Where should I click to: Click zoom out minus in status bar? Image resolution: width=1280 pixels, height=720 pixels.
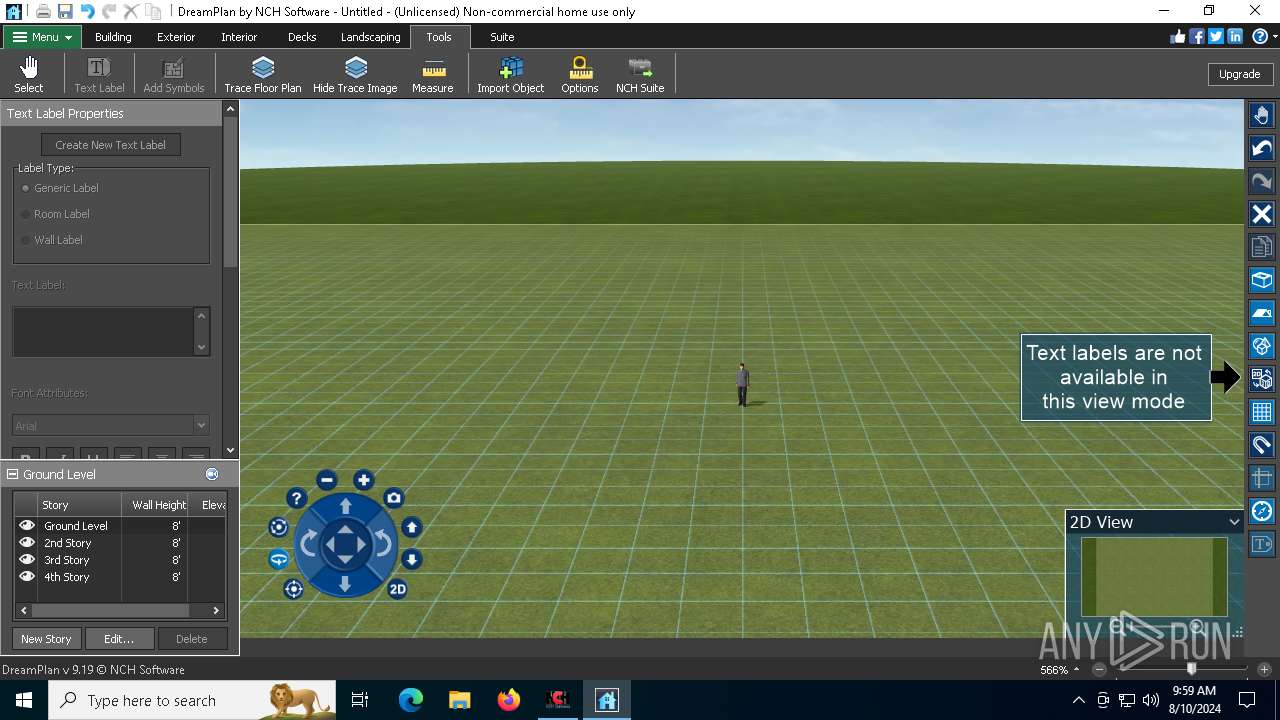coord(1099,670)
